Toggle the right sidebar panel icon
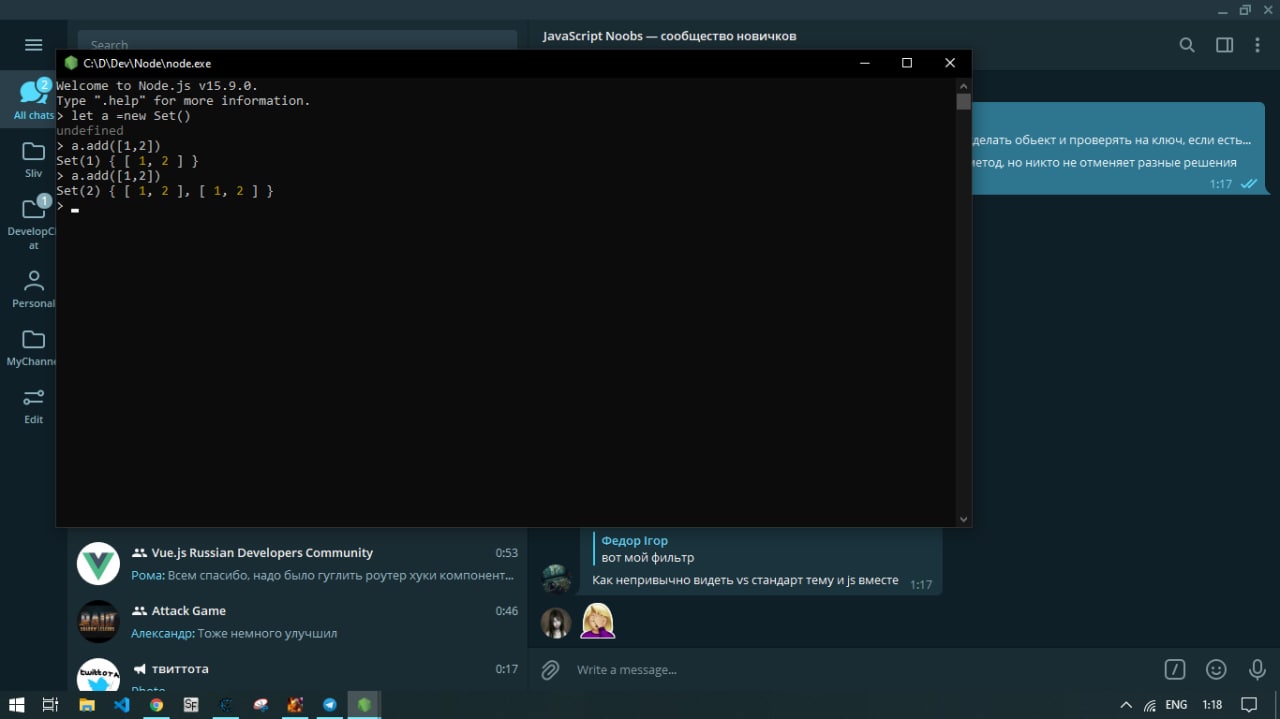Image resolution: width=1280 pixels, height=719 pixels. [x=1224, y=45]
